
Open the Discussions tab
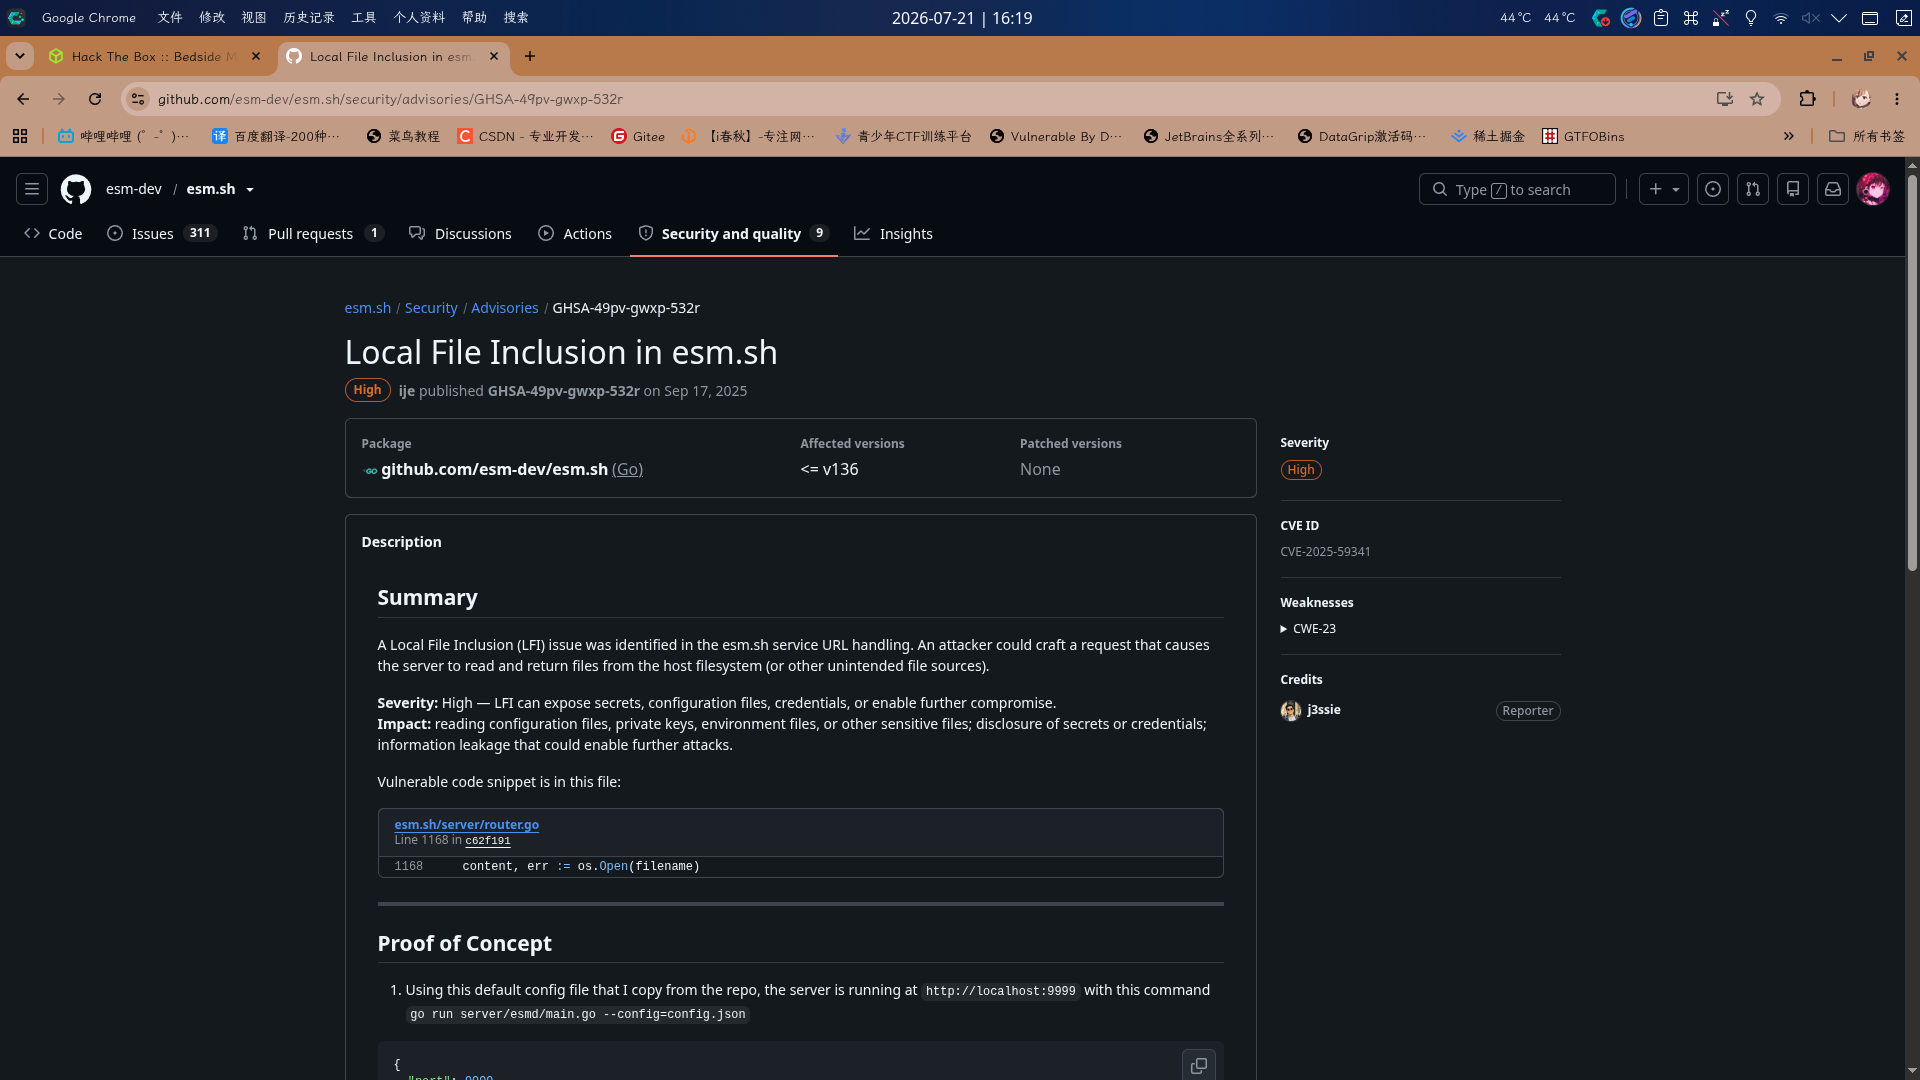460,233
